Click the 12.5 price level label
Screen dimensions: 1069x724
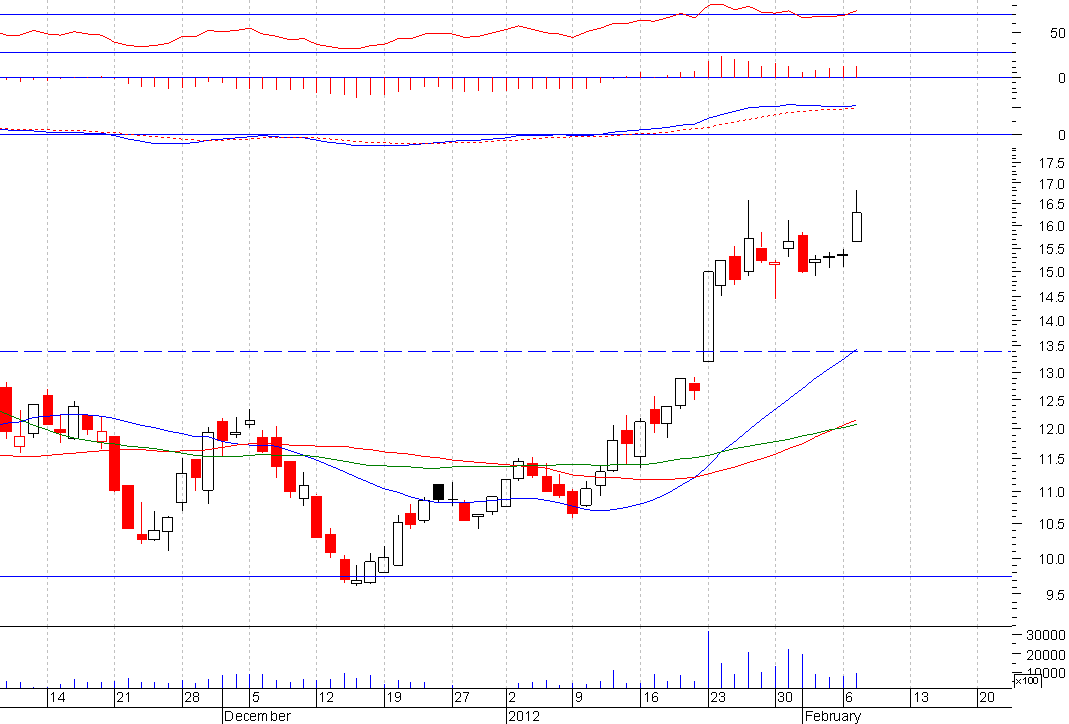coord(1051,402)
